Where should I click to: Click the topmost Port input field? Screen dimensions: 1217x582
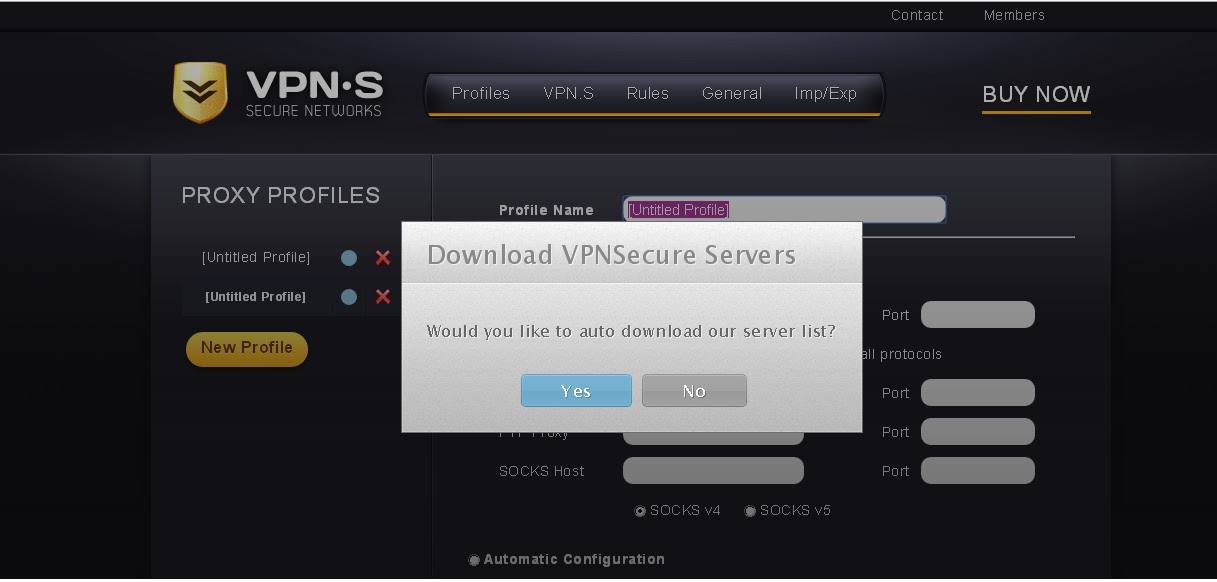(978, 315)
